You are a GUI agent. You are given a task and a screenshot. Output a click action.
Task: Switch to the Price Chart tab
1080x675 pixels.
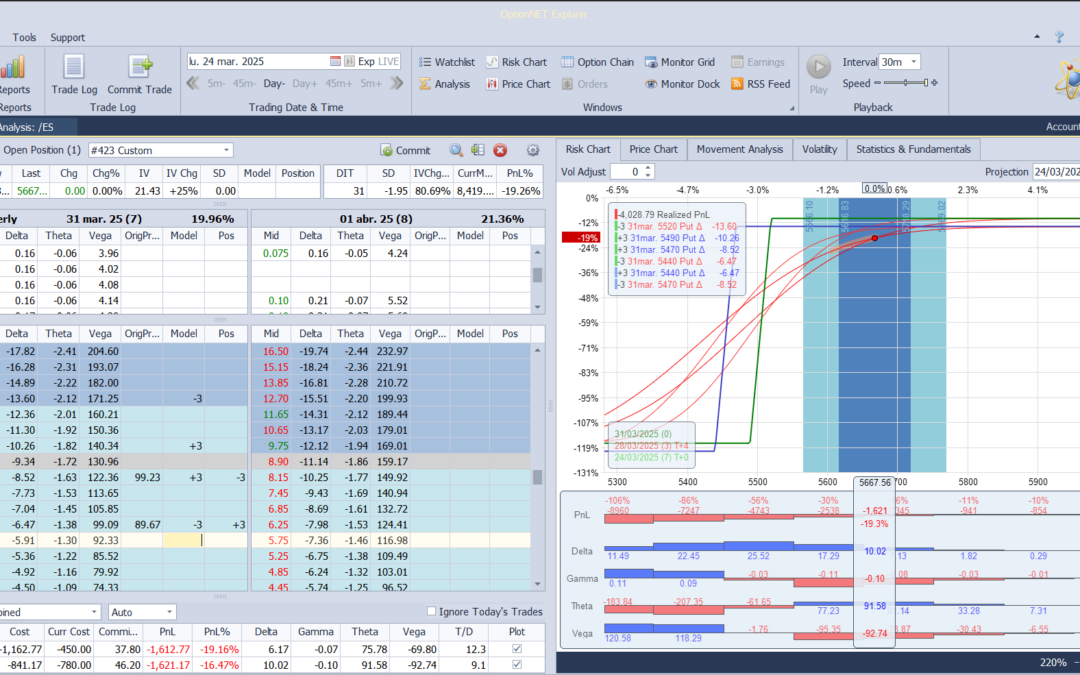click(x=653, y=149)
